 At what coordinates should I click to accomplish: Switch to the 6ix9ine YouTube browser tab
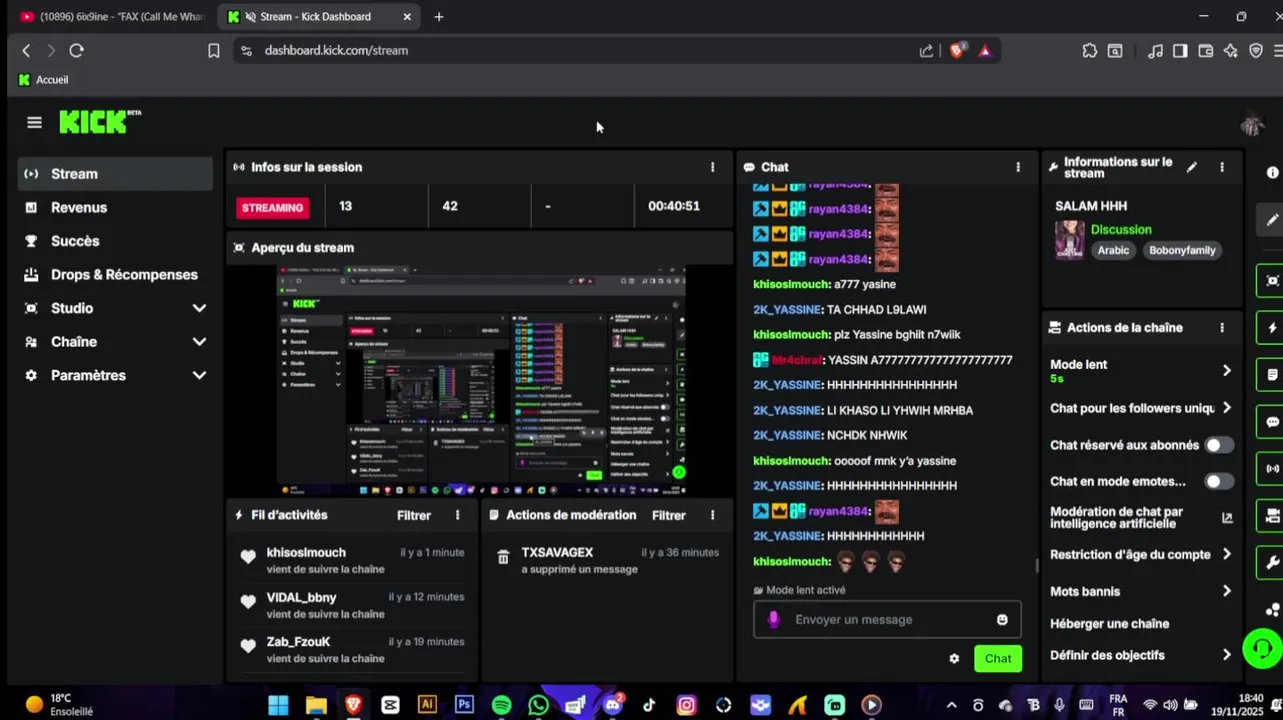coord(112,17)
